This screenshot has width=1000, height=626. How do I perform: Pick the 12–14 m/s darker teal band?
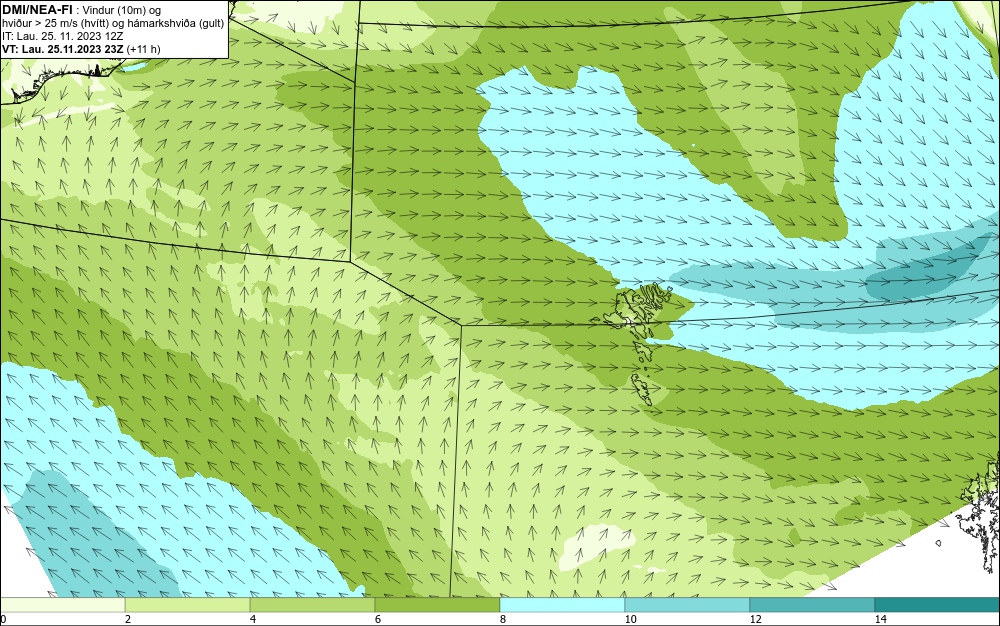(812, 605)
